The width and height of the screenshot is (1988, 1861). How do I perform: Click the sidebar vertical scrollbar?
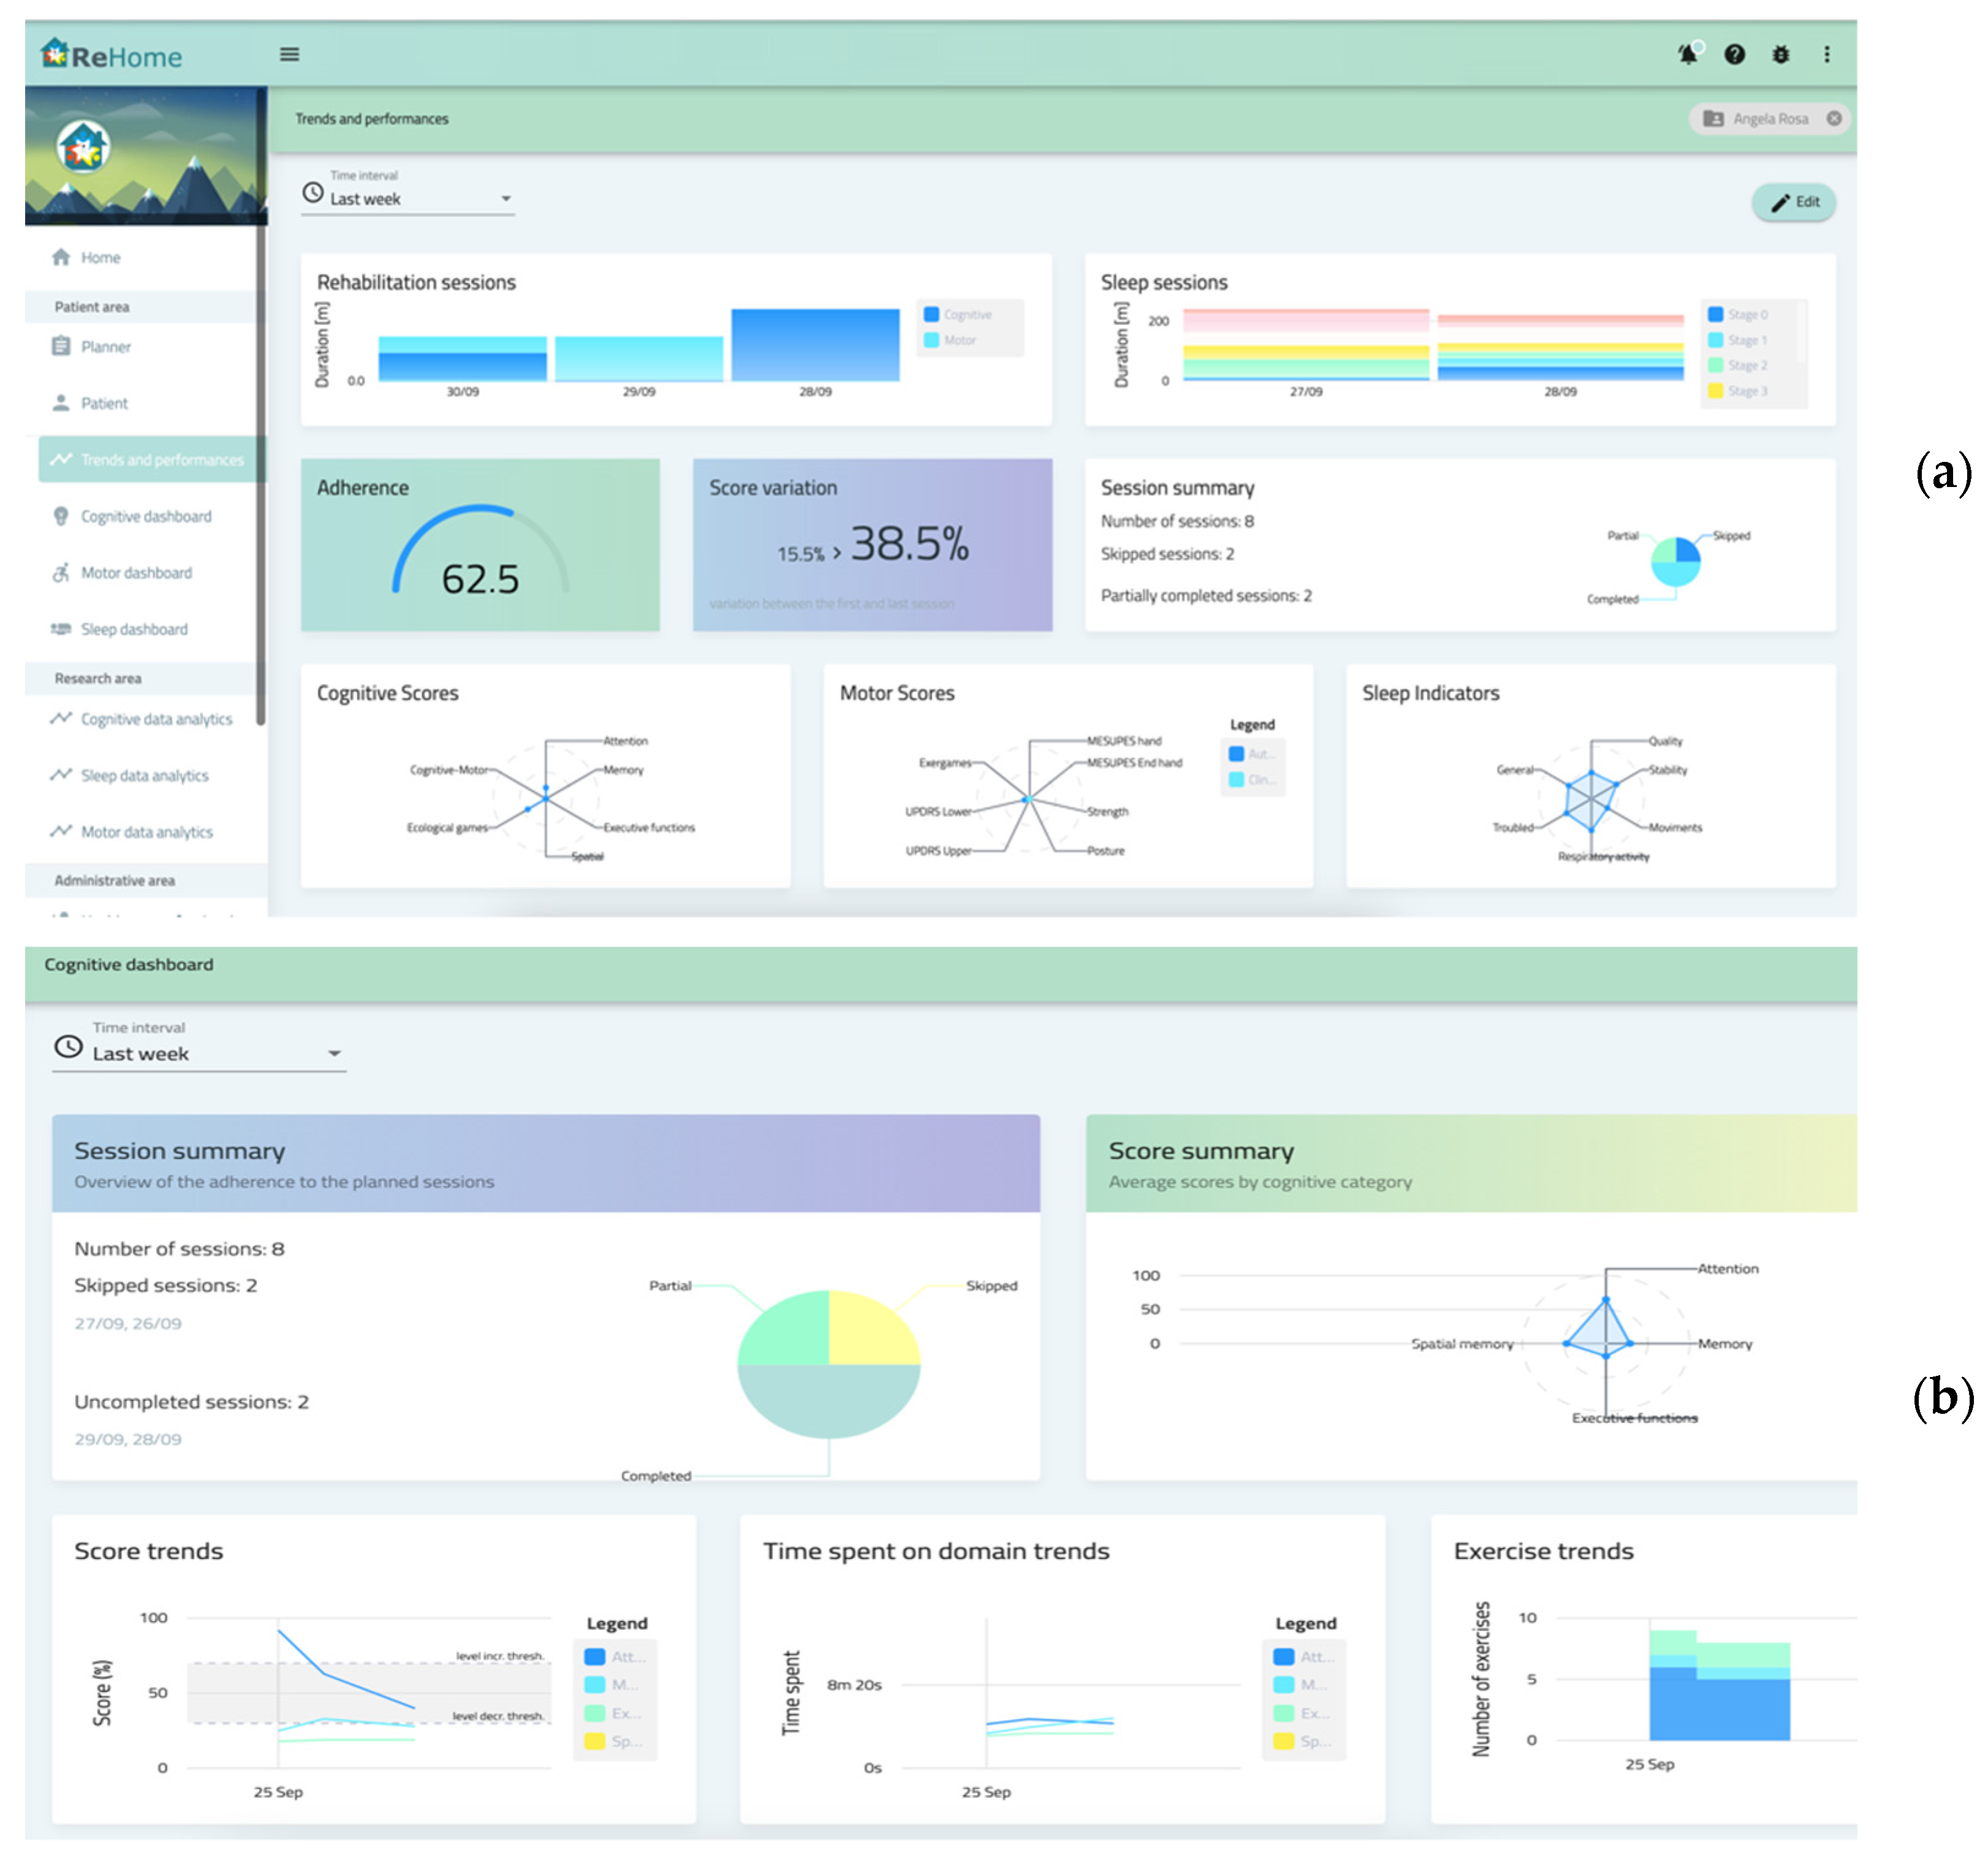pyautogui.click(x=261, y=400)
